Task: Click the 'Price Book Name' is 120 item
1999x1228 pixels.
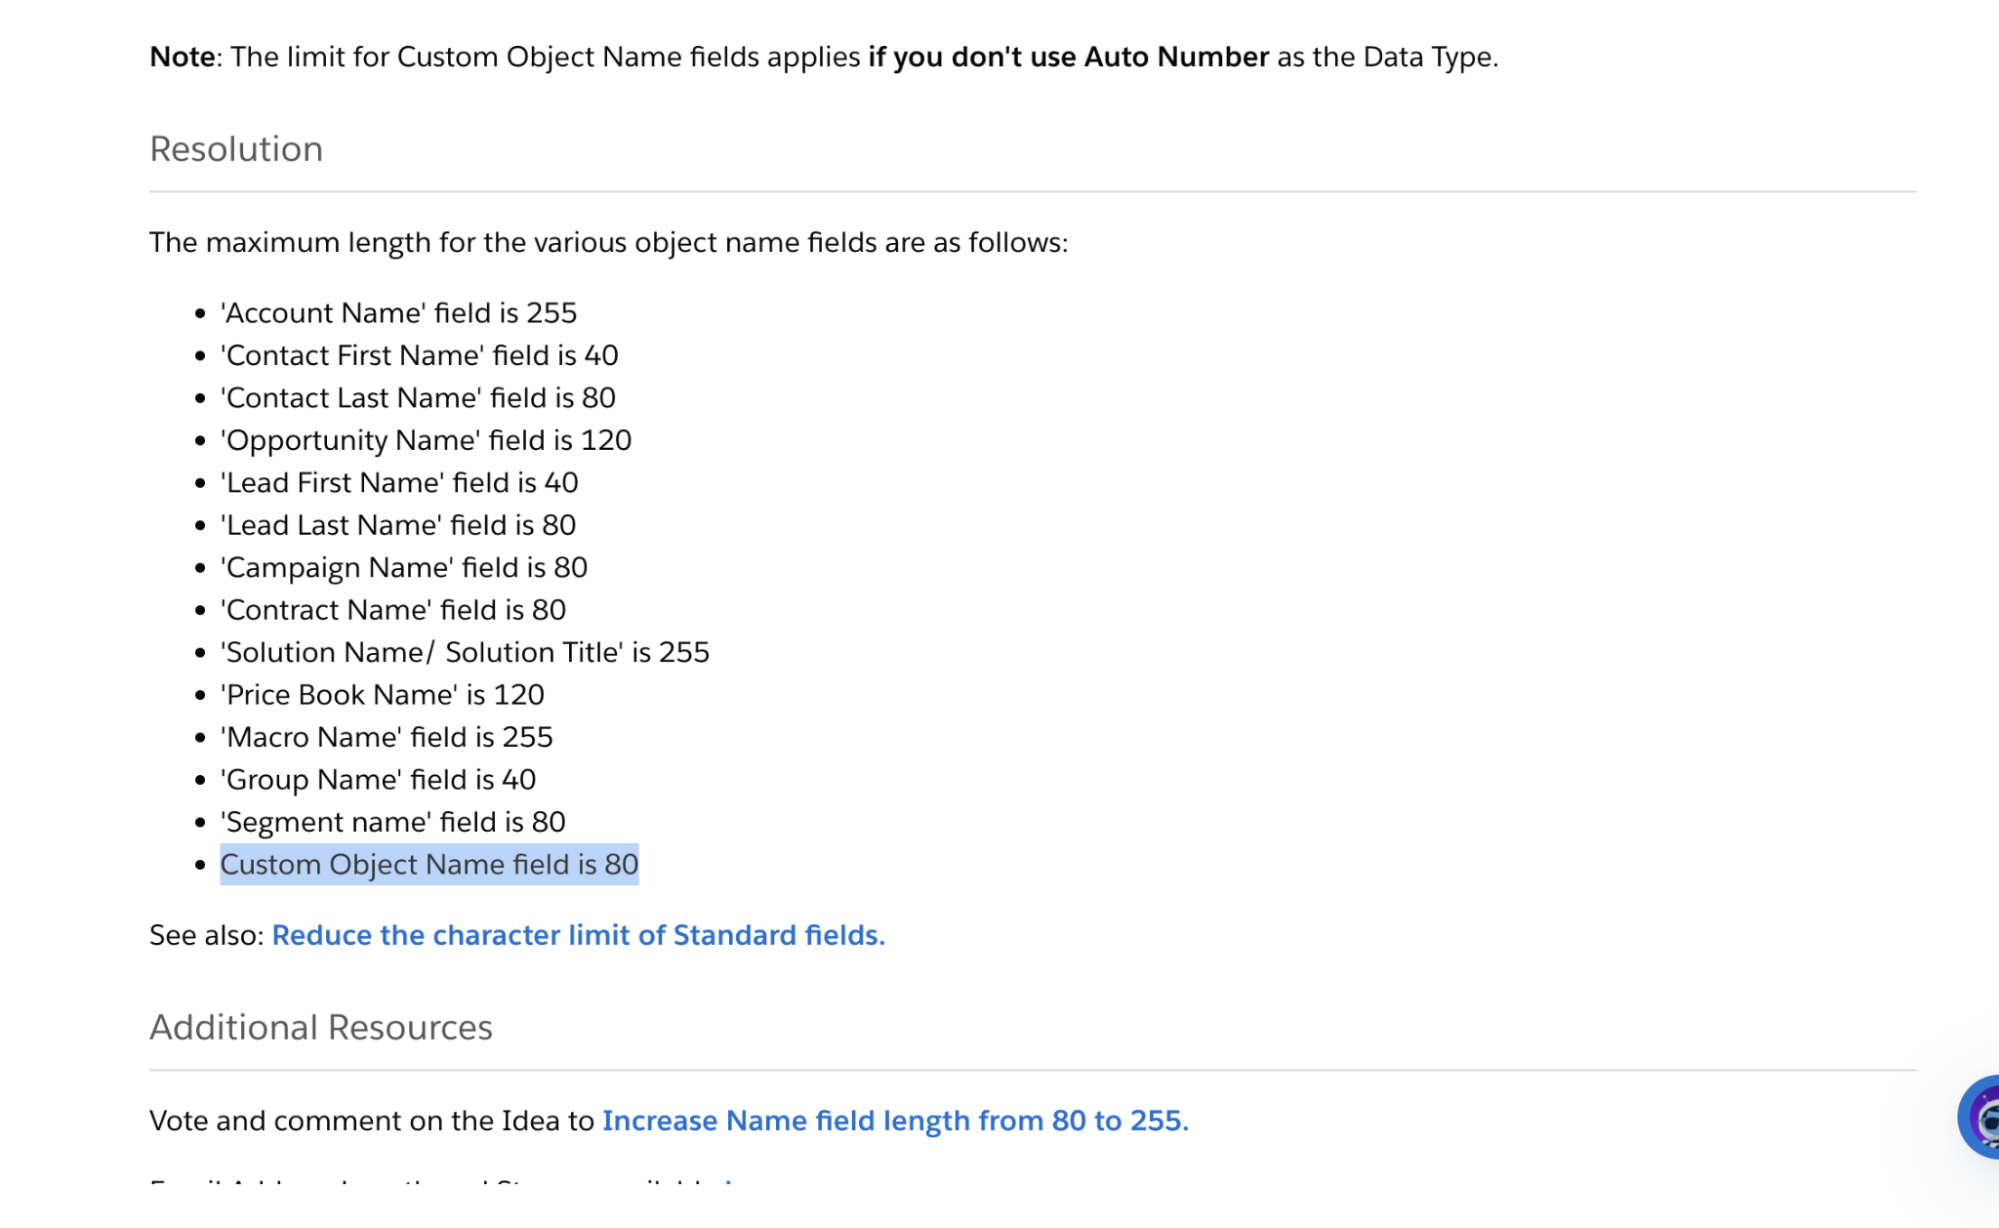Action: [x=382, y=695]
